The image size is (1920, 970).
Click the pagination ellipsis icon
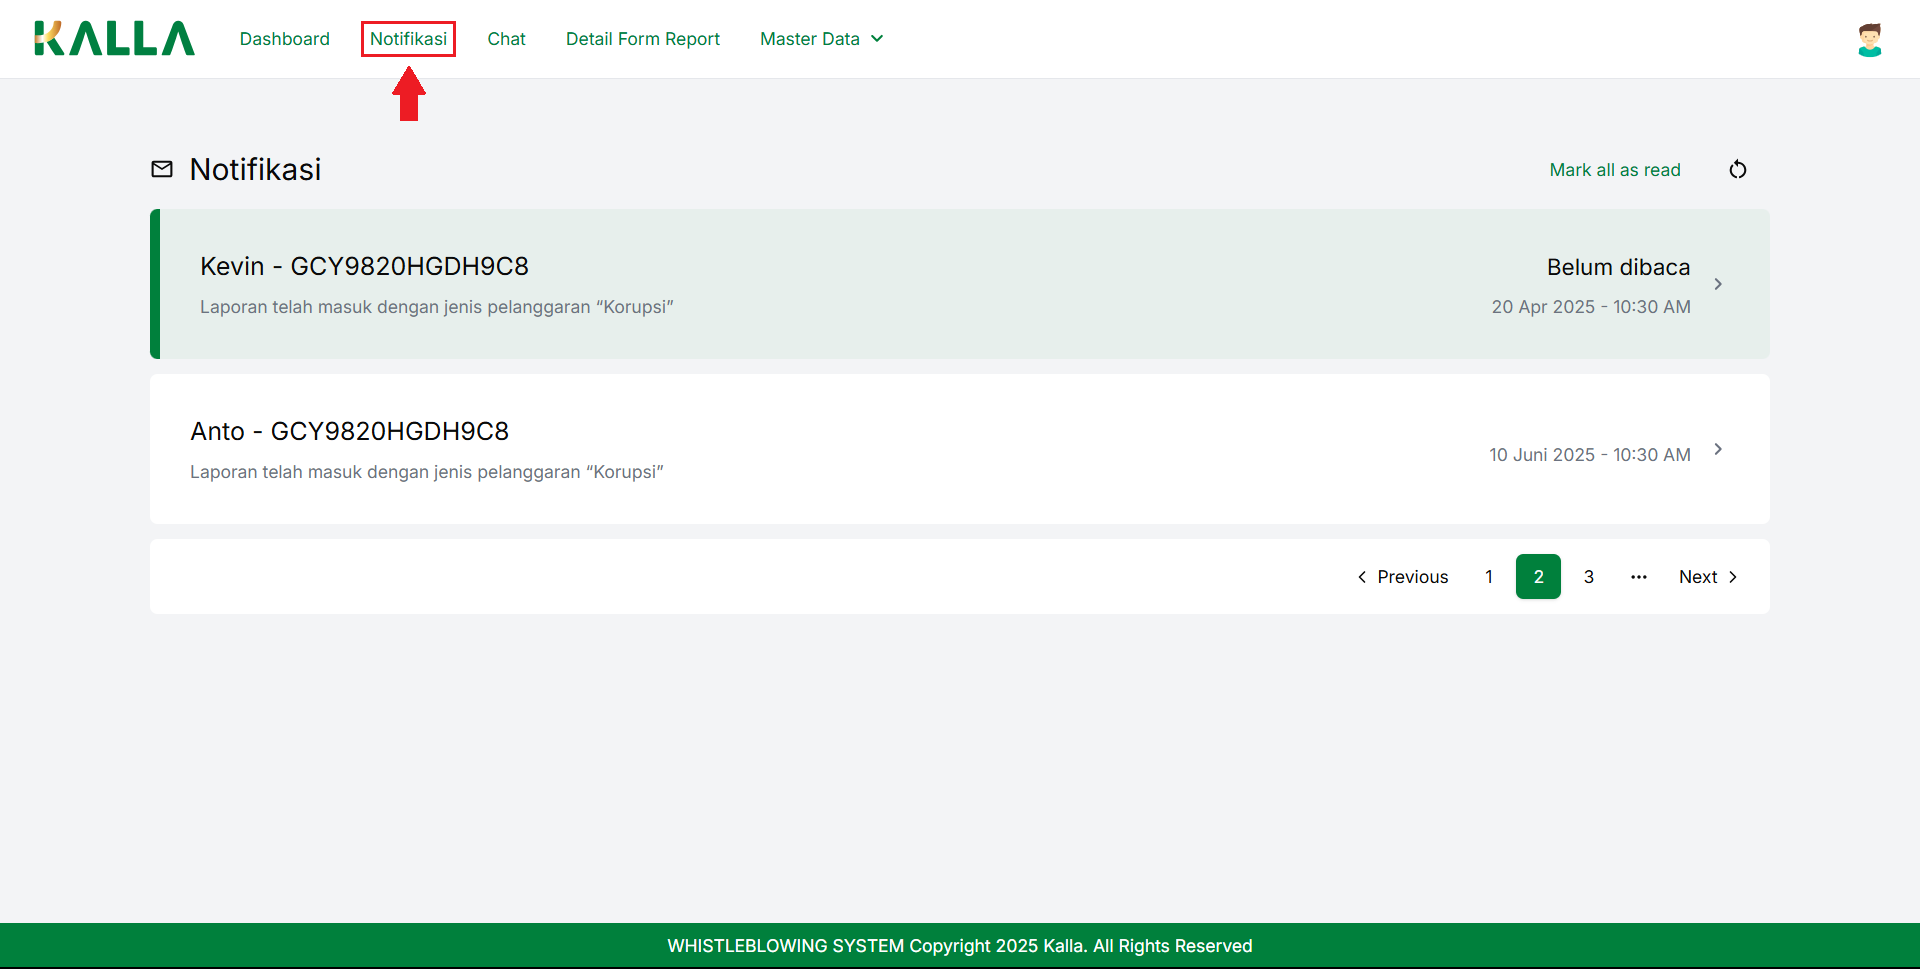click(x=1638, y=577)
